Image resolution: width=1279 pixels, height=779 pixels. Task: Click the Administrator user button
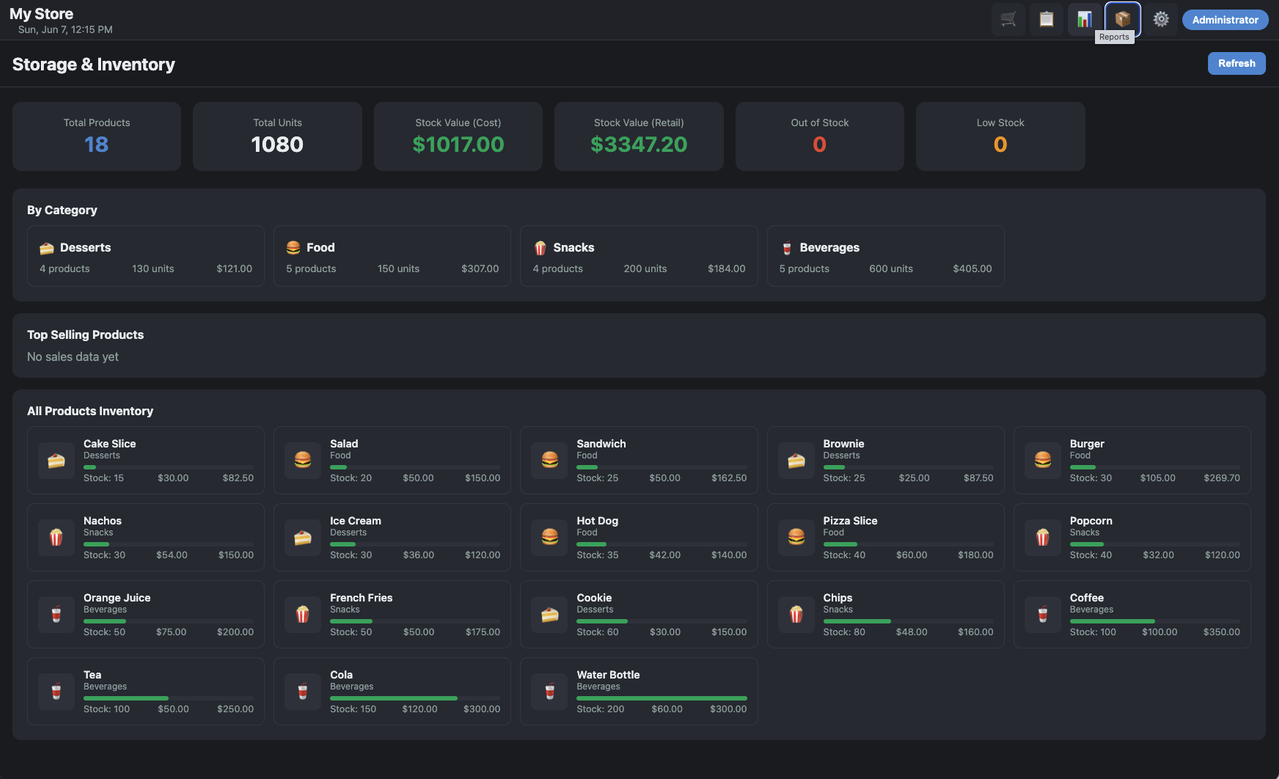coord(1225,20)
